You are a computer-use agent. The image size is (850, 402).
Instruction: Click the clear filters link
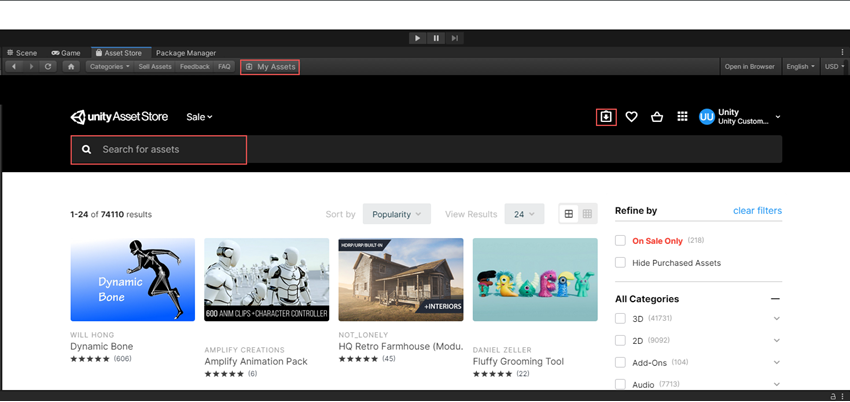click(x=757, y=211)
